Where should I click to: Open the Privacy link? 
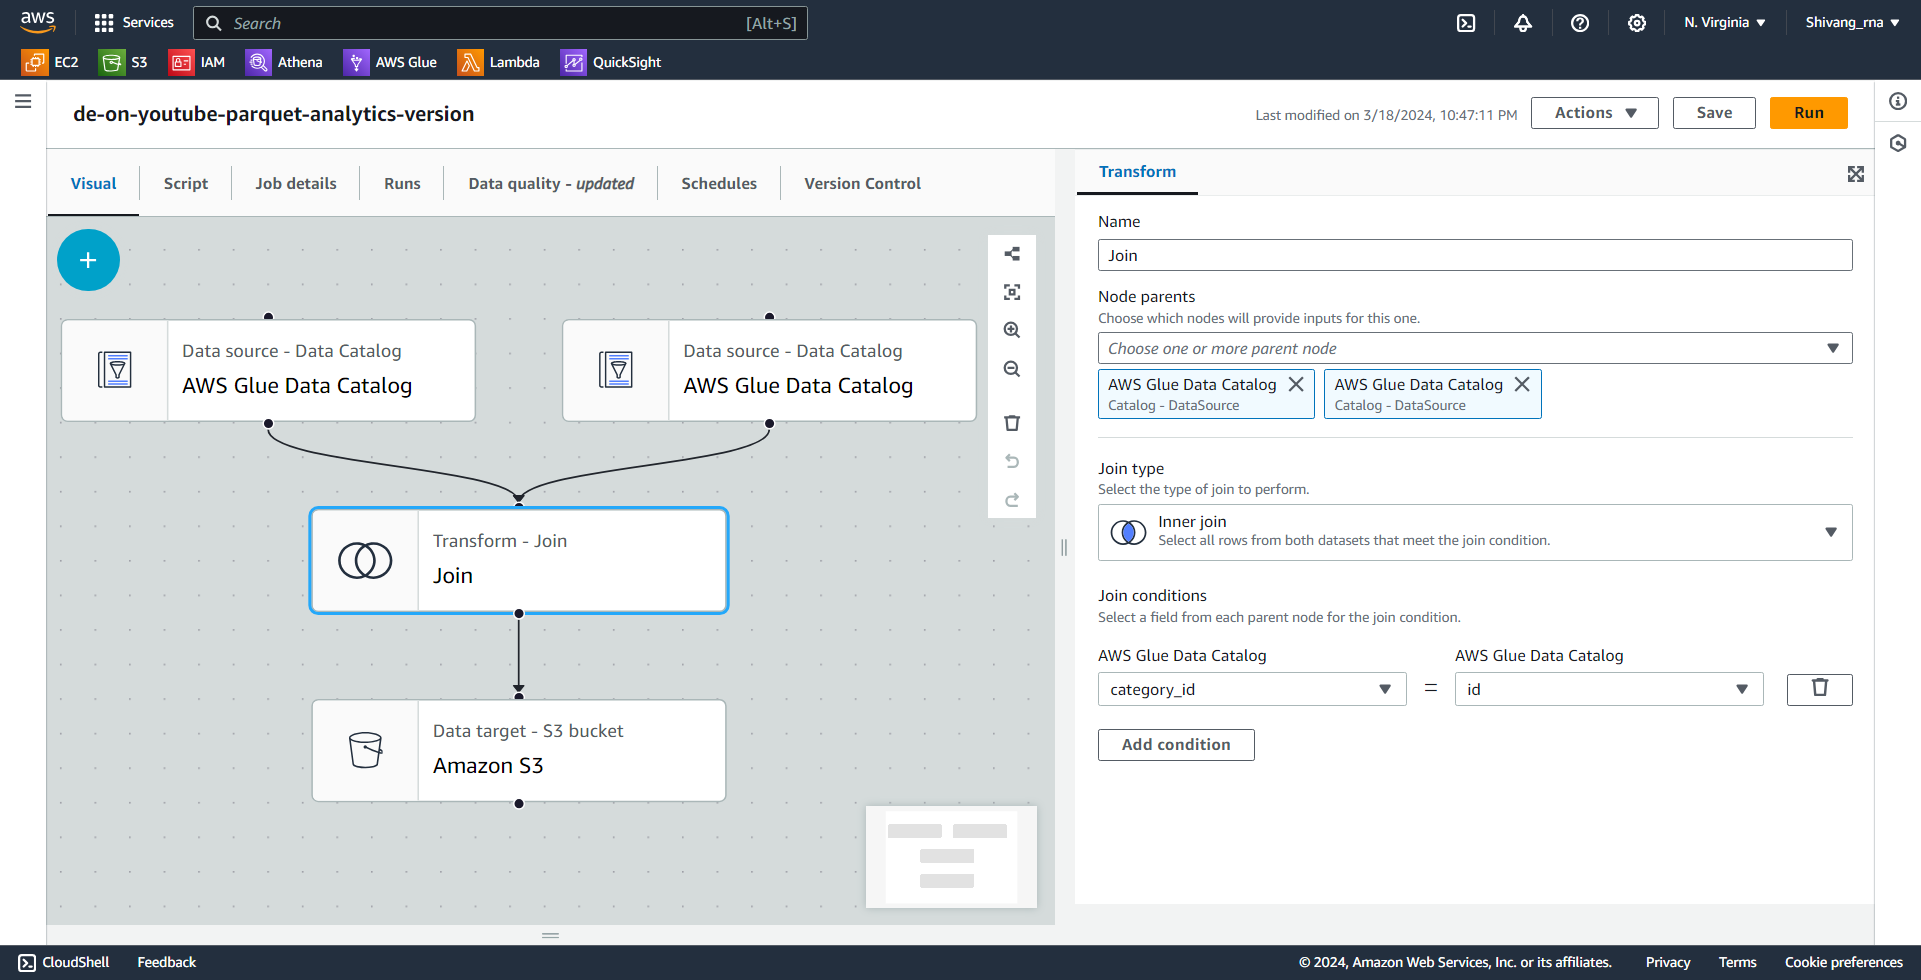[x=1668, y=962]
